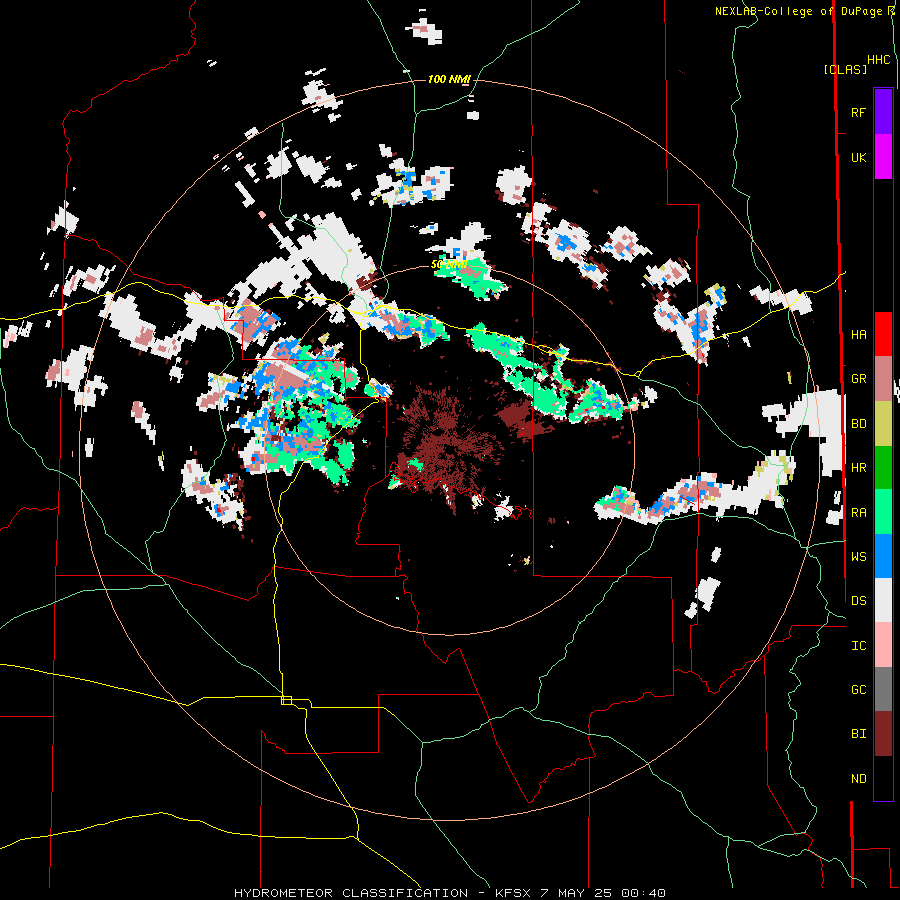Click the light pink IC legend swatch
This screenshot has width=900, height=900.
tap(883, 645)
